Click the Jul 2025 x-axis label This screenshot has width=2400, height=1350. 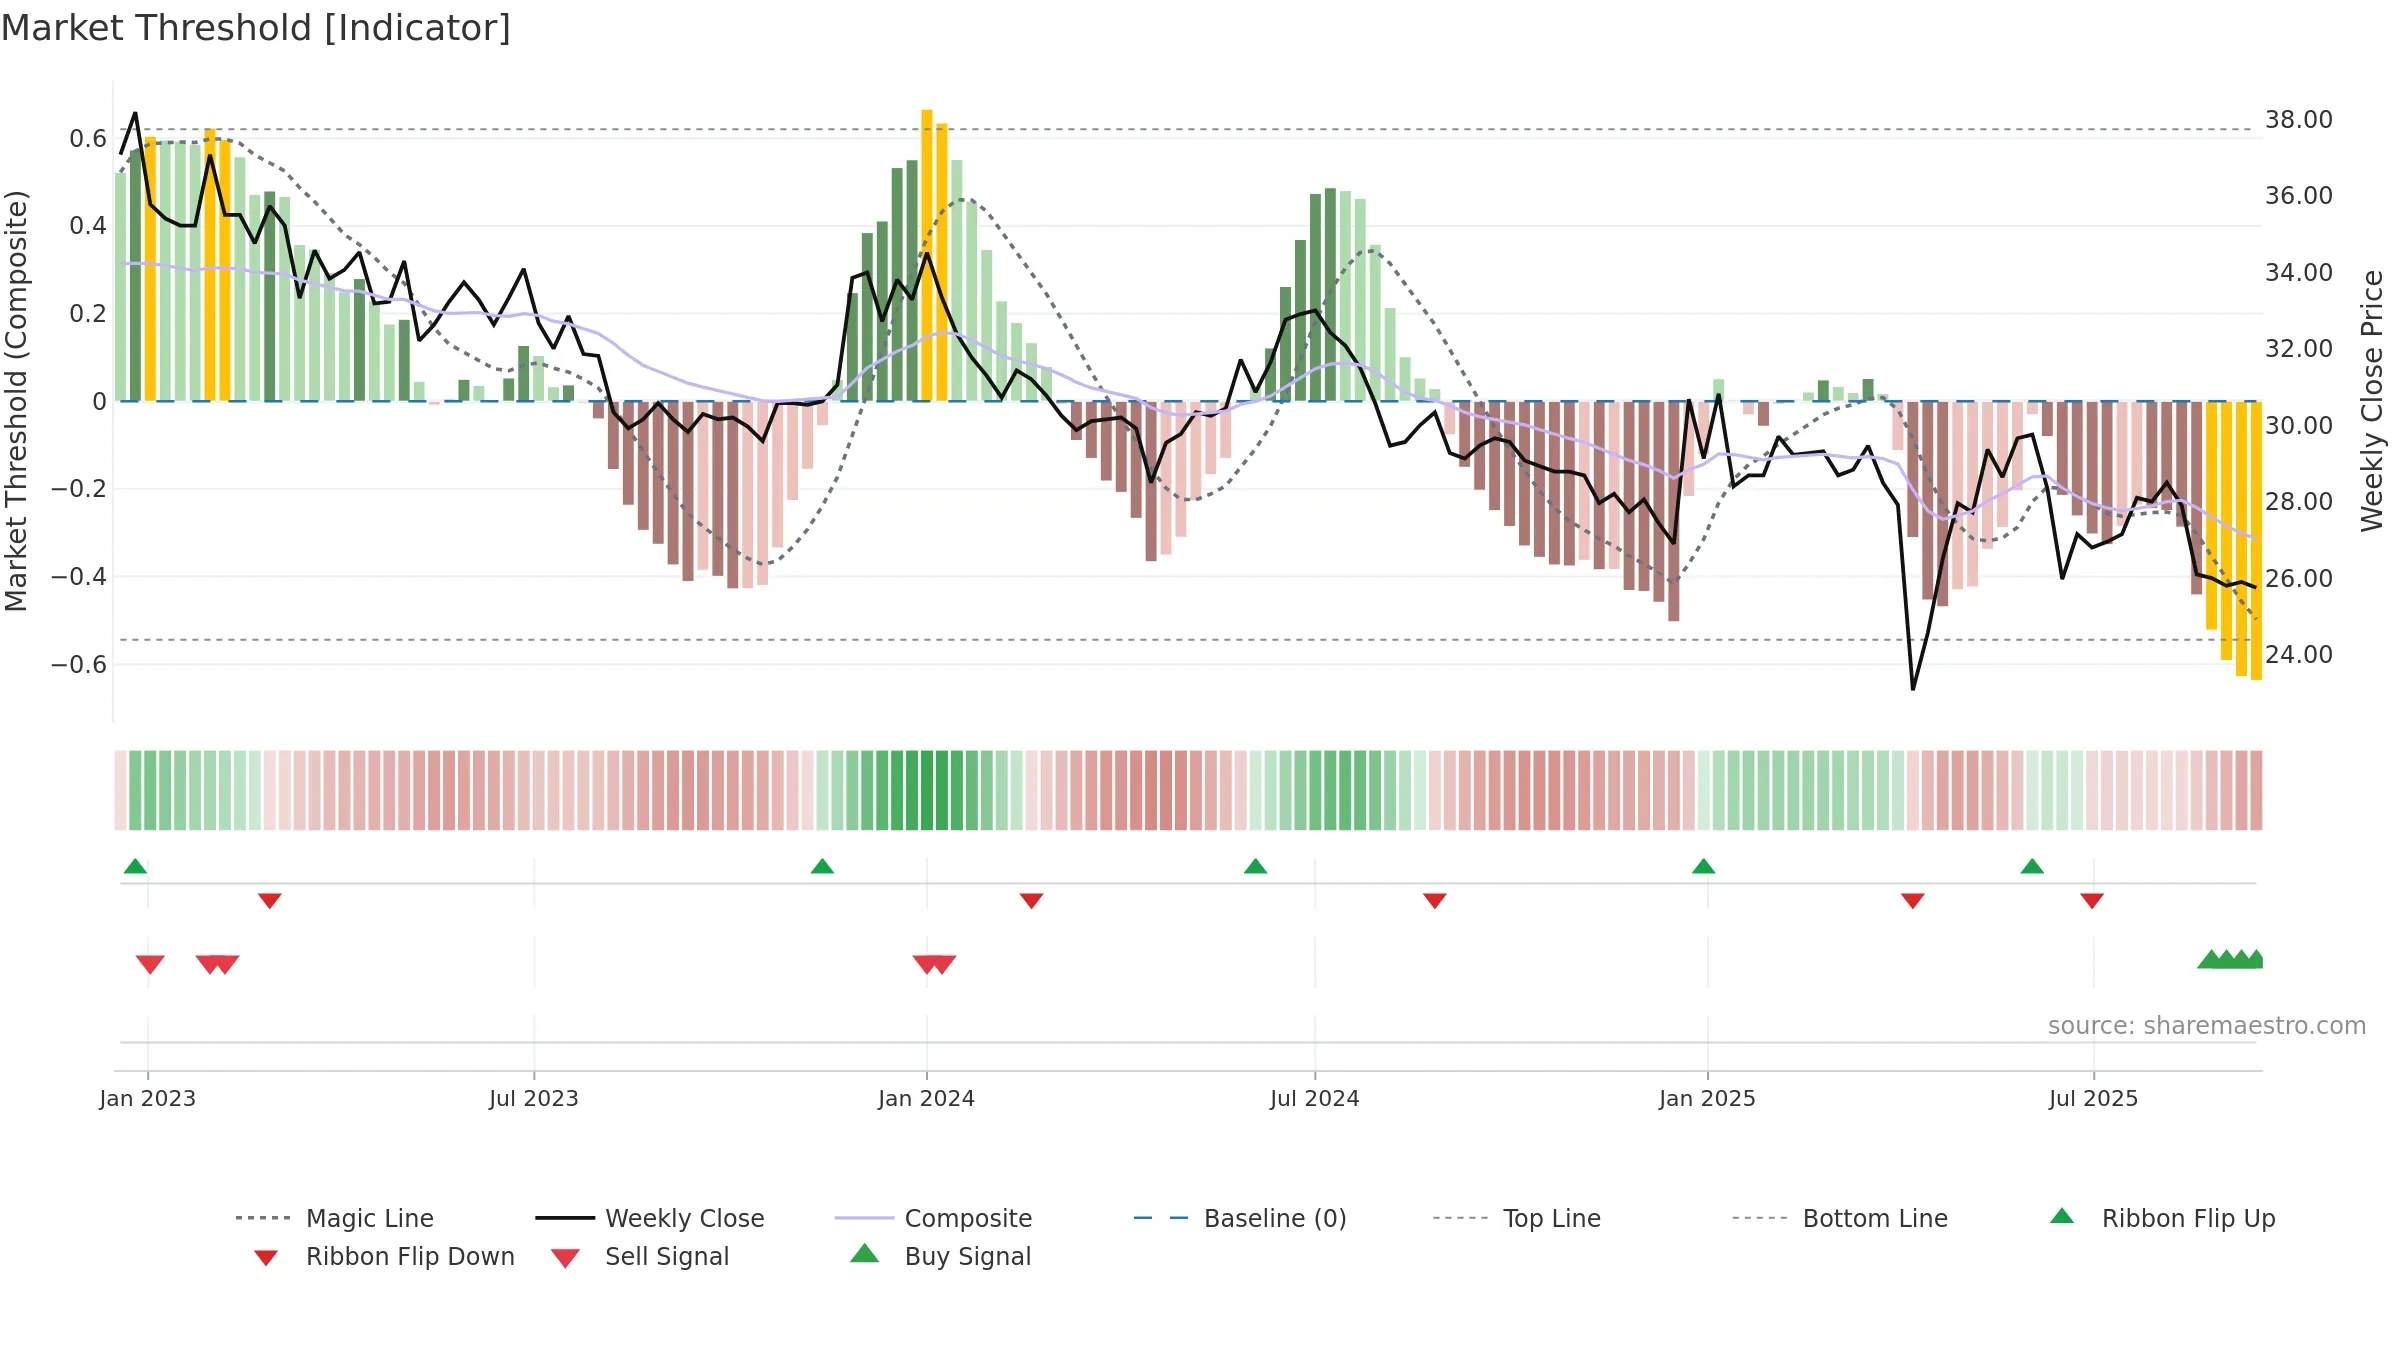(2093, 1098)
